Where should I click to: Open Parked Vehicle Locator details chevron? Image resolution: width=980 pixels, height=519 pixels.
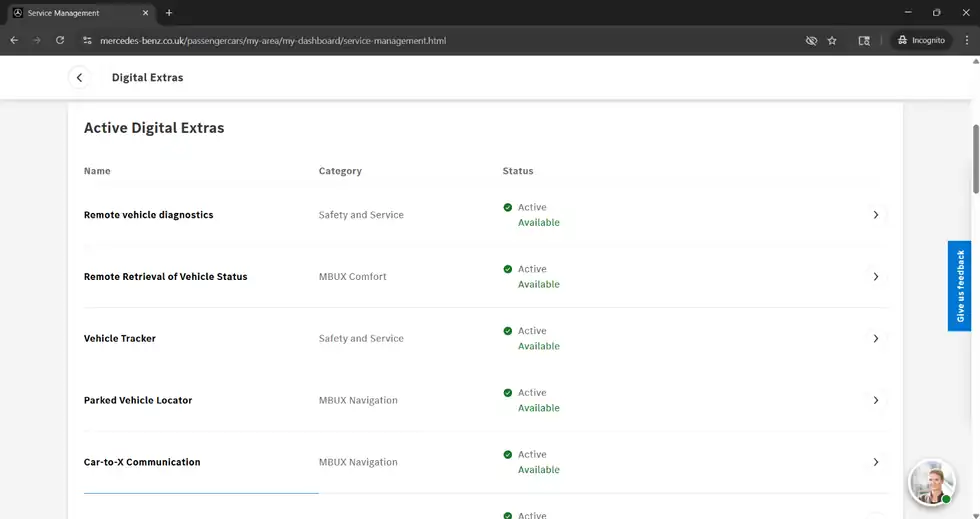pyautogui.click(x=876, y=400)
